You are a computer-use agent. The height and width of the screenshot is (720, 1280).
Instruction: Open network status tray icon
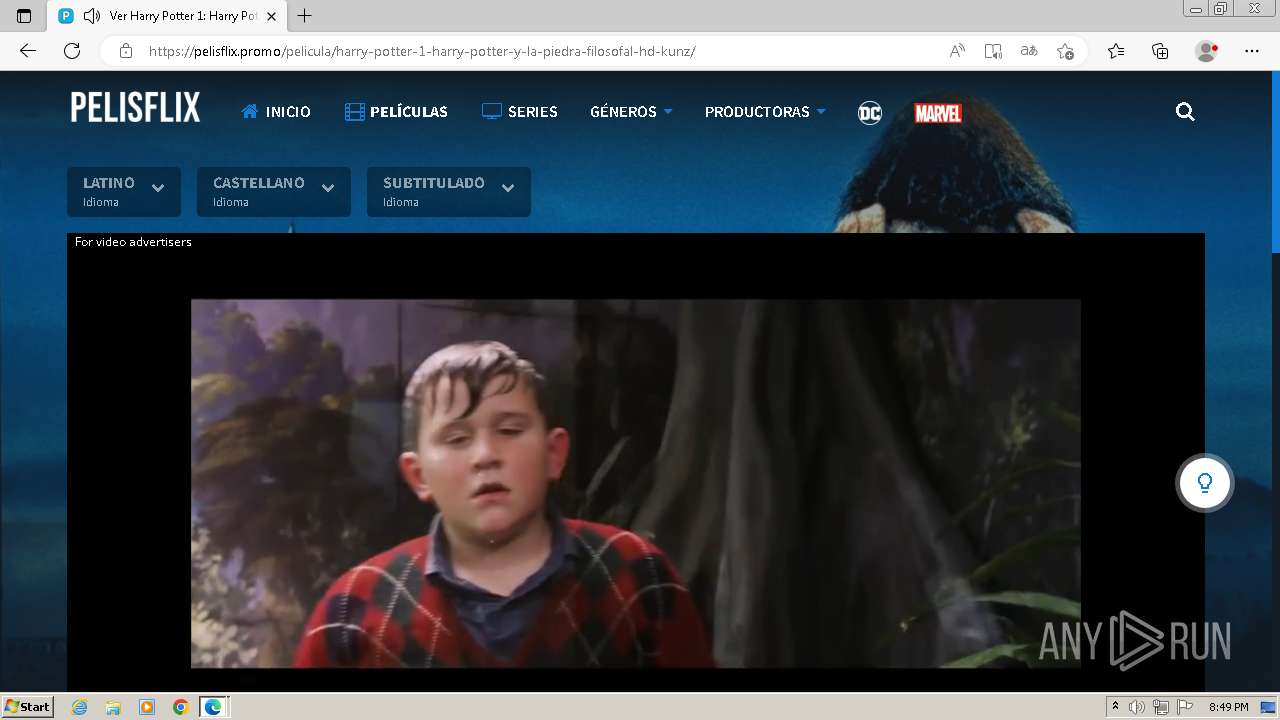pos(1161,707)
